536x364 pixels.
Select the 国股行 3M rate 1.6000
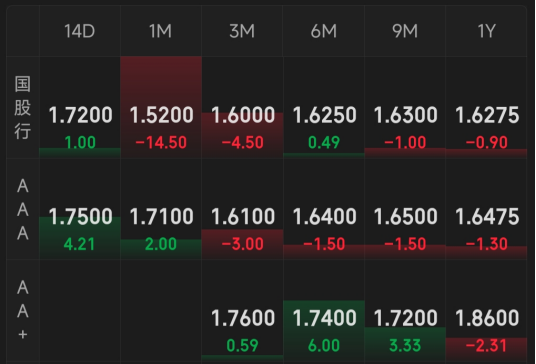243,115
